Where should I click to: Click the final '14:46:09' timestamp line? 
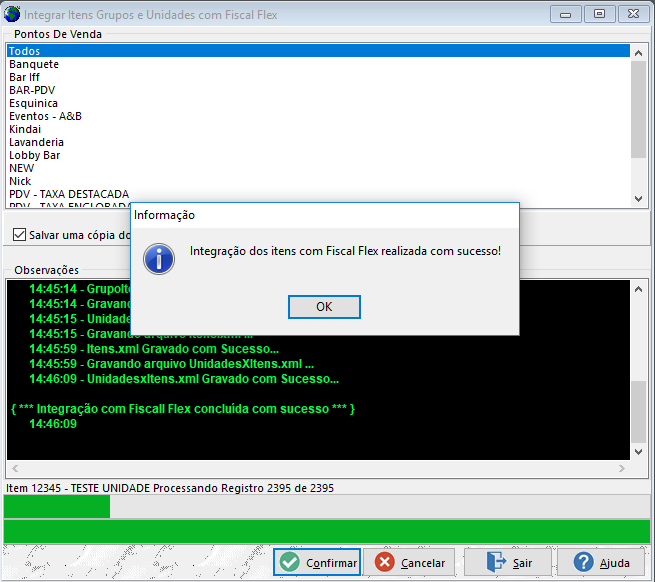point(53,424)
